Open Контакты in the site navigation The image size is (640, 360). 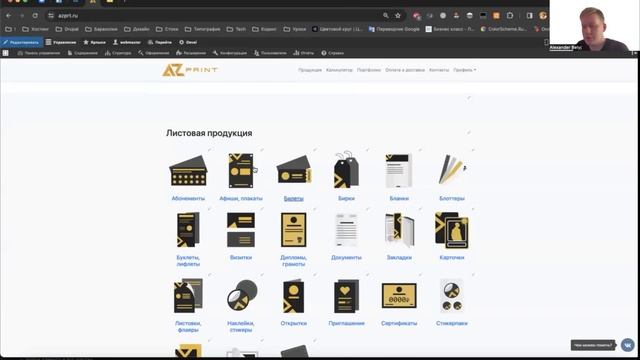pyautogui.click(x=439, y=70)
